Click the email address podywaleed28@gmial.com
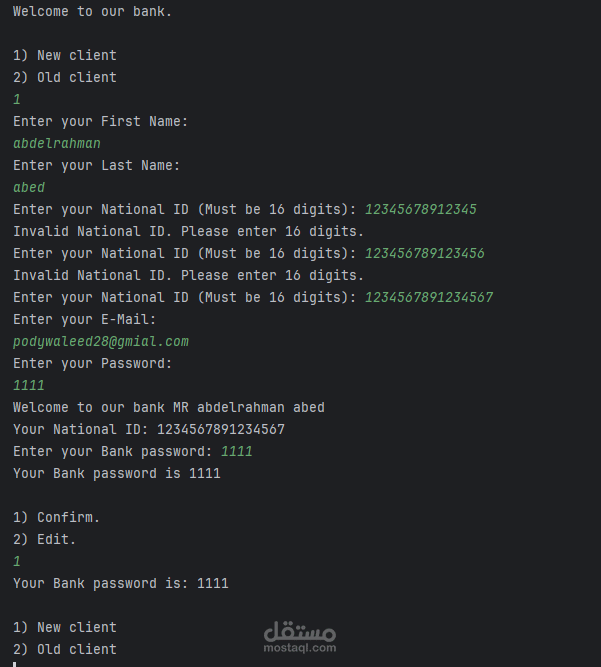 point(101,341)
